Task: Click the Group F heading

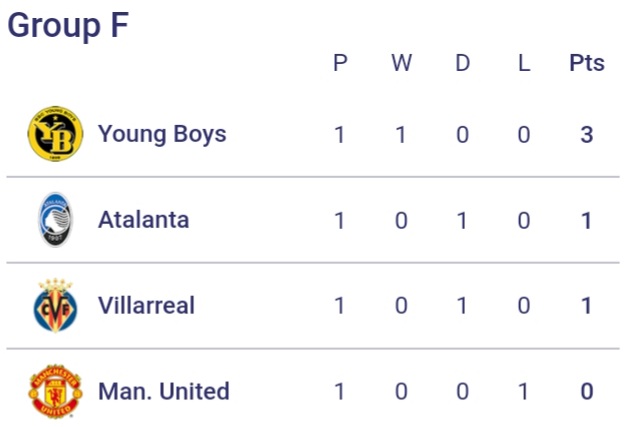Action: pos(68,26)
